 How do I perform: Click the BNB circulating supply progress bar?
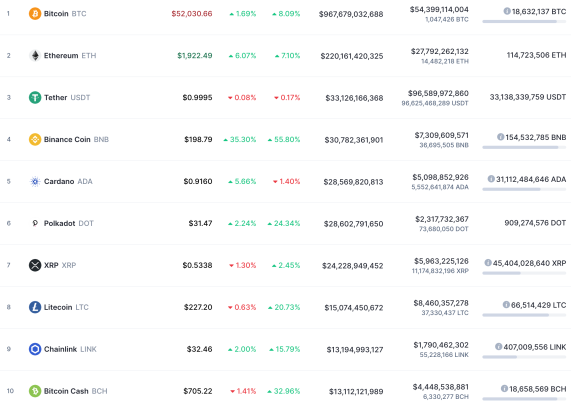pos(524,147)
